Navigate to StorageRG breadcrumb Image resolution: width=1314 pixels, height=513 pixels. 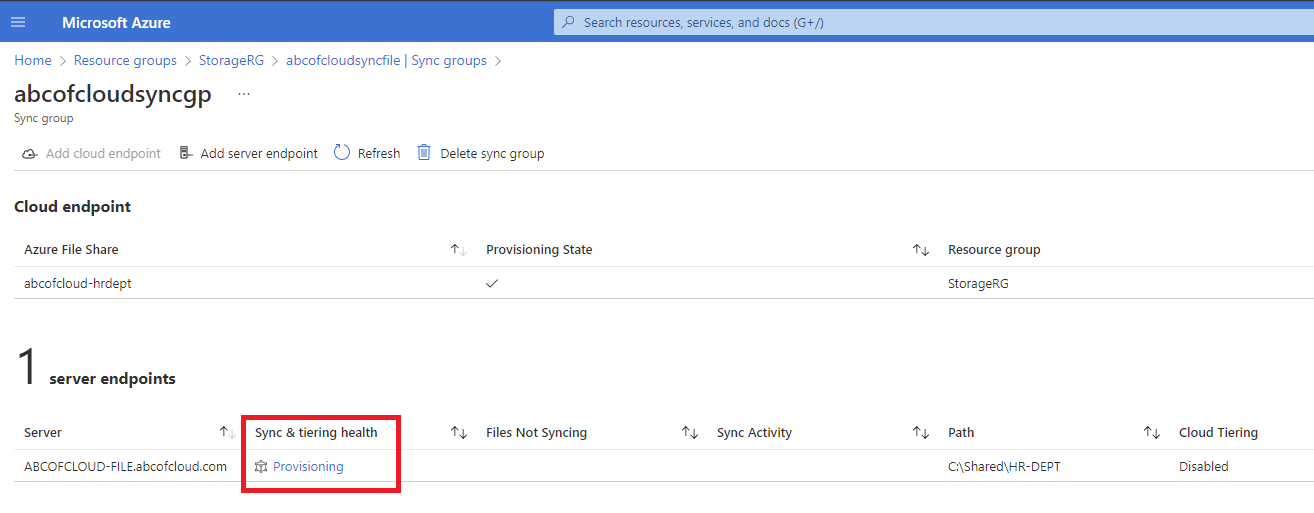pos(231,61)
